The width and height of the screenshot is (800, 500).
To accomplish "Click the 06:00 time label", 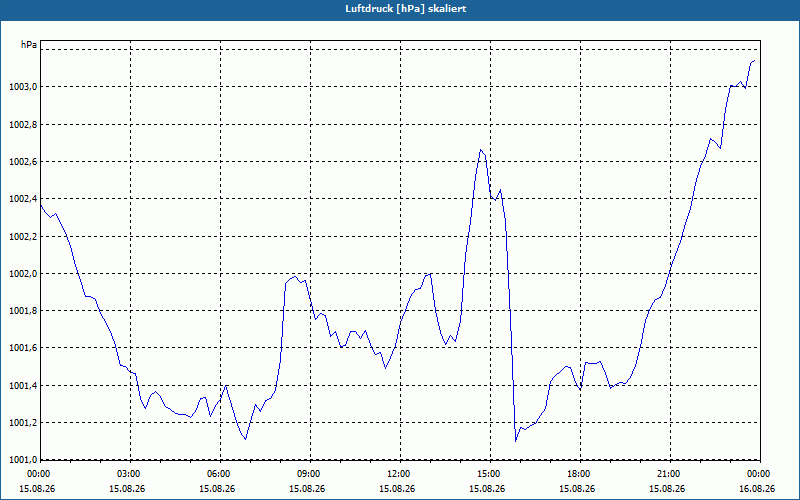I will pos(220,474).
